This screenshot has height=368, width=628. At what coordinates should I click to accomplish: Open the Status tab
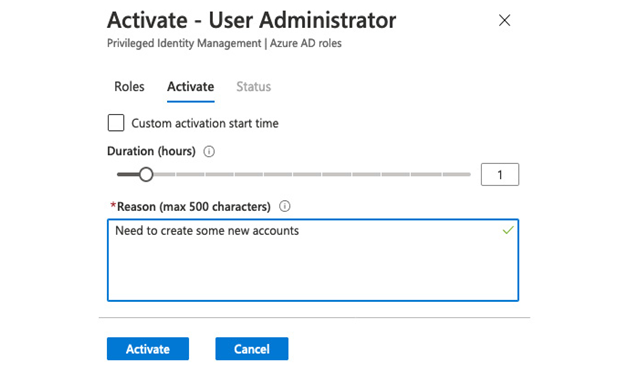coord(254,86)
